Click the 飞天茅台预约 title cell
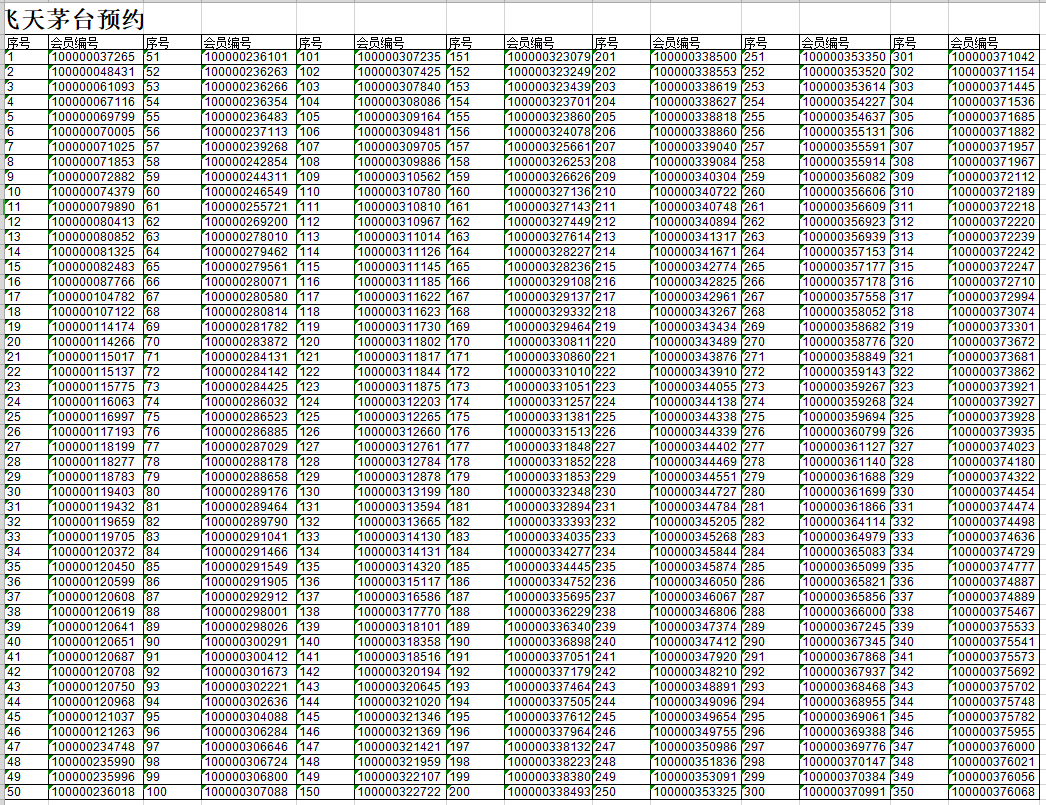 pos(75,17)
